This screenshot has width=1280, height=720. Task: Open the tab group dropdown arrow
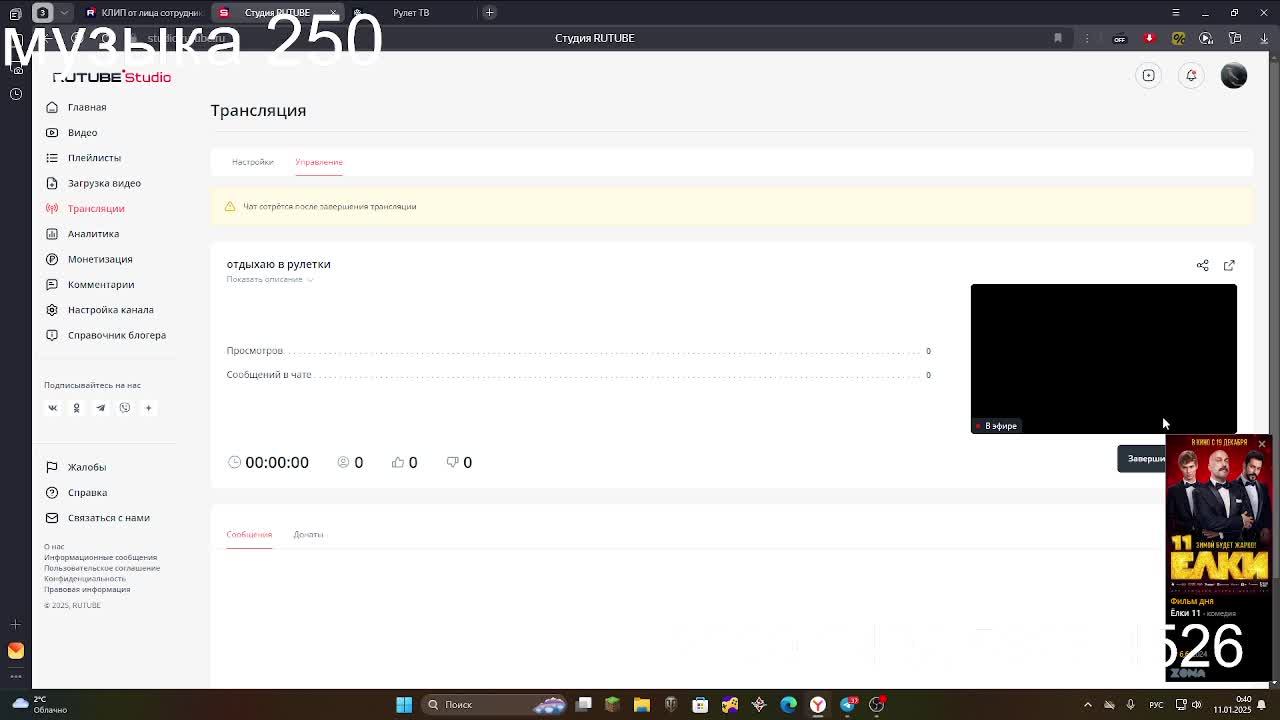click(64, 12)
